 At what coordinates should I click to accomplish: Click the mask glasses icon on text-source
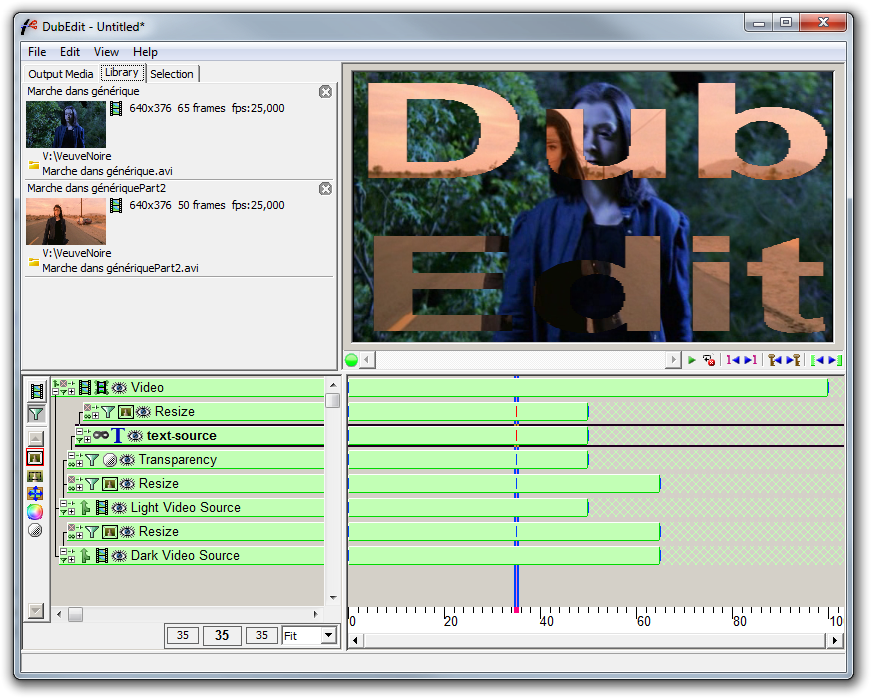[x=101, y=435]
